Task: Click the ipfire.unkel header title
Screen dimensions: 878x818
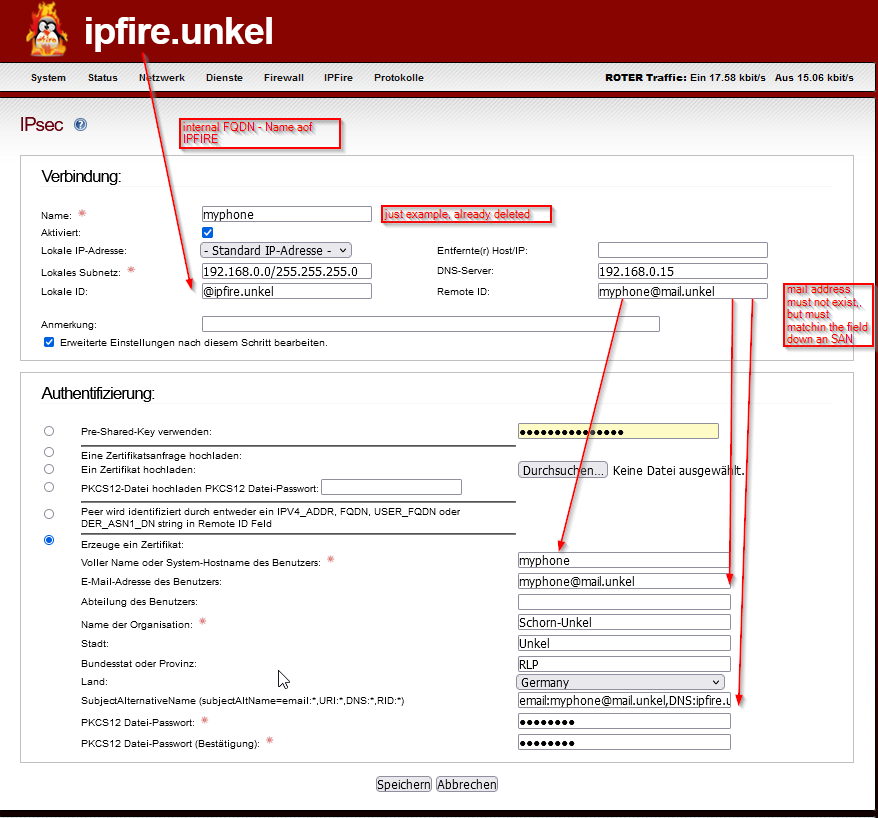Action: (179, 31)
